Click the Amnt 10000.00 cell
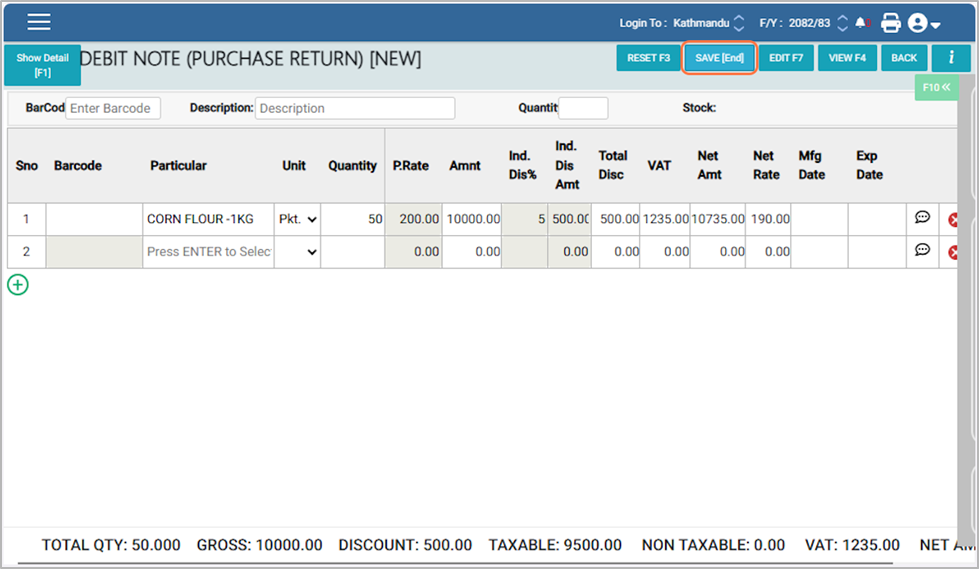Viewport: 979px width, 569px height. click(x=471, y=219)
